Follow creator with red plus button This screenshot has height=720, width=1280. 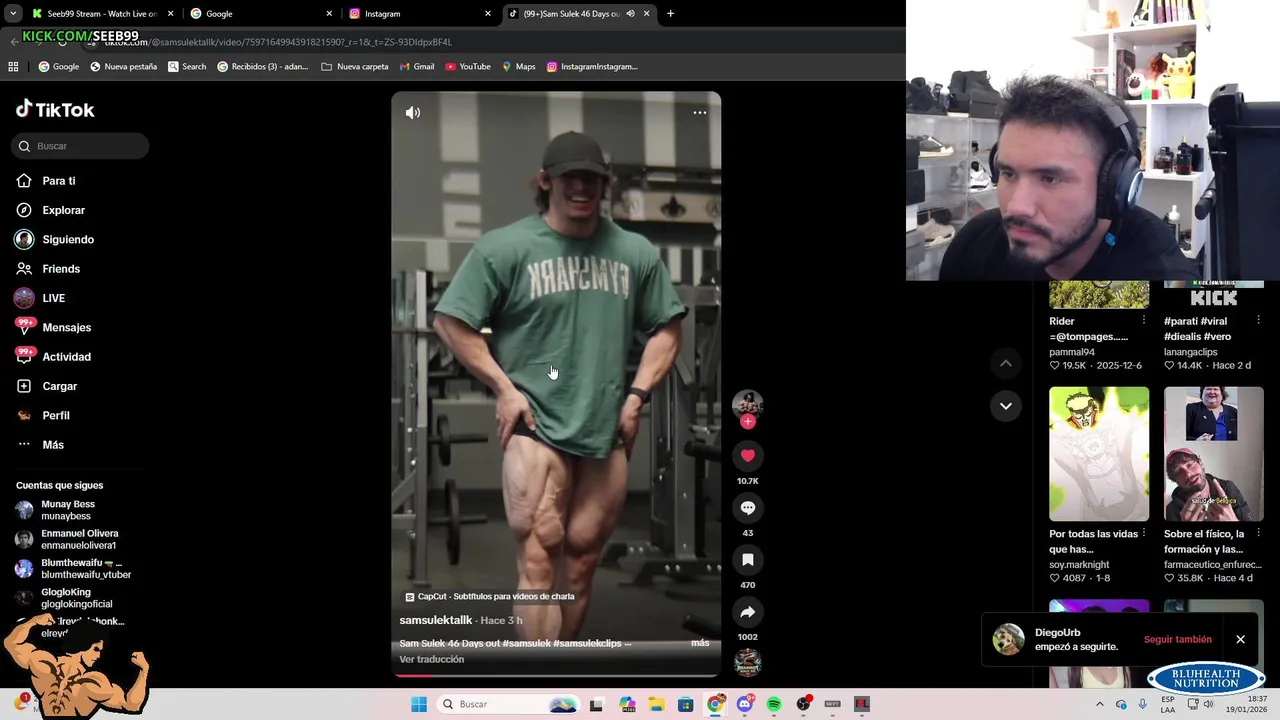pos(748,422)
